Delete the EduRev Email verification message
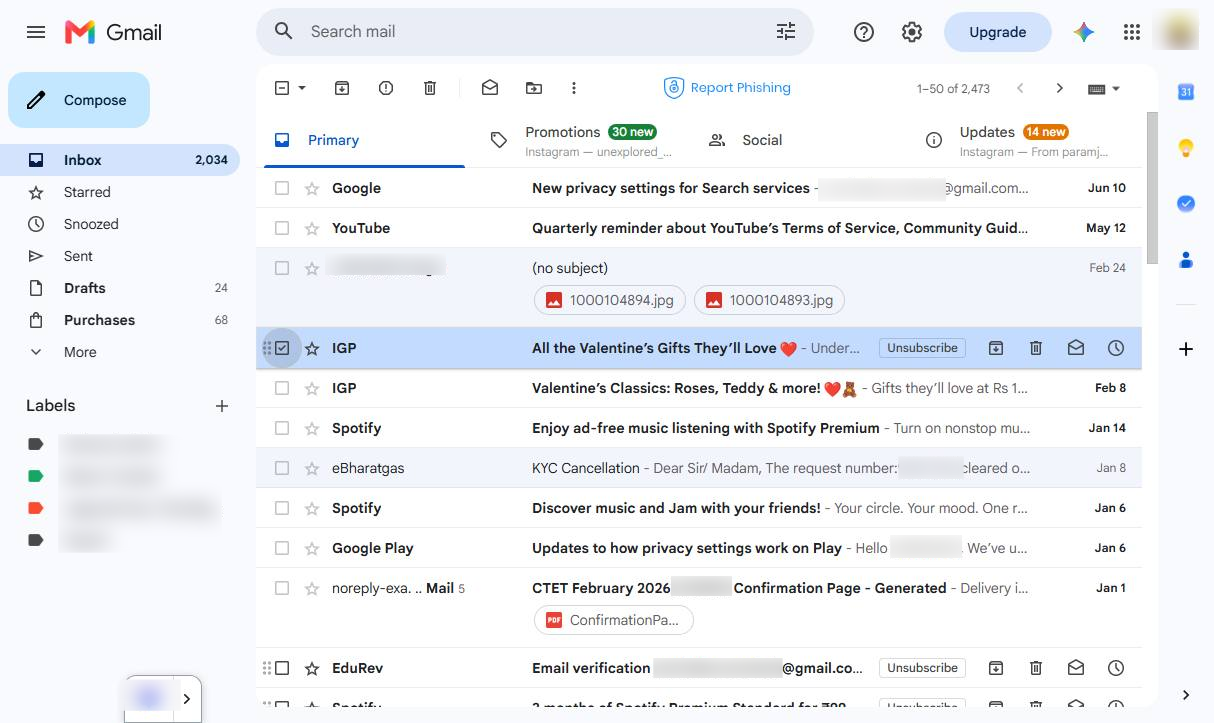 [x=1036, y=668]
